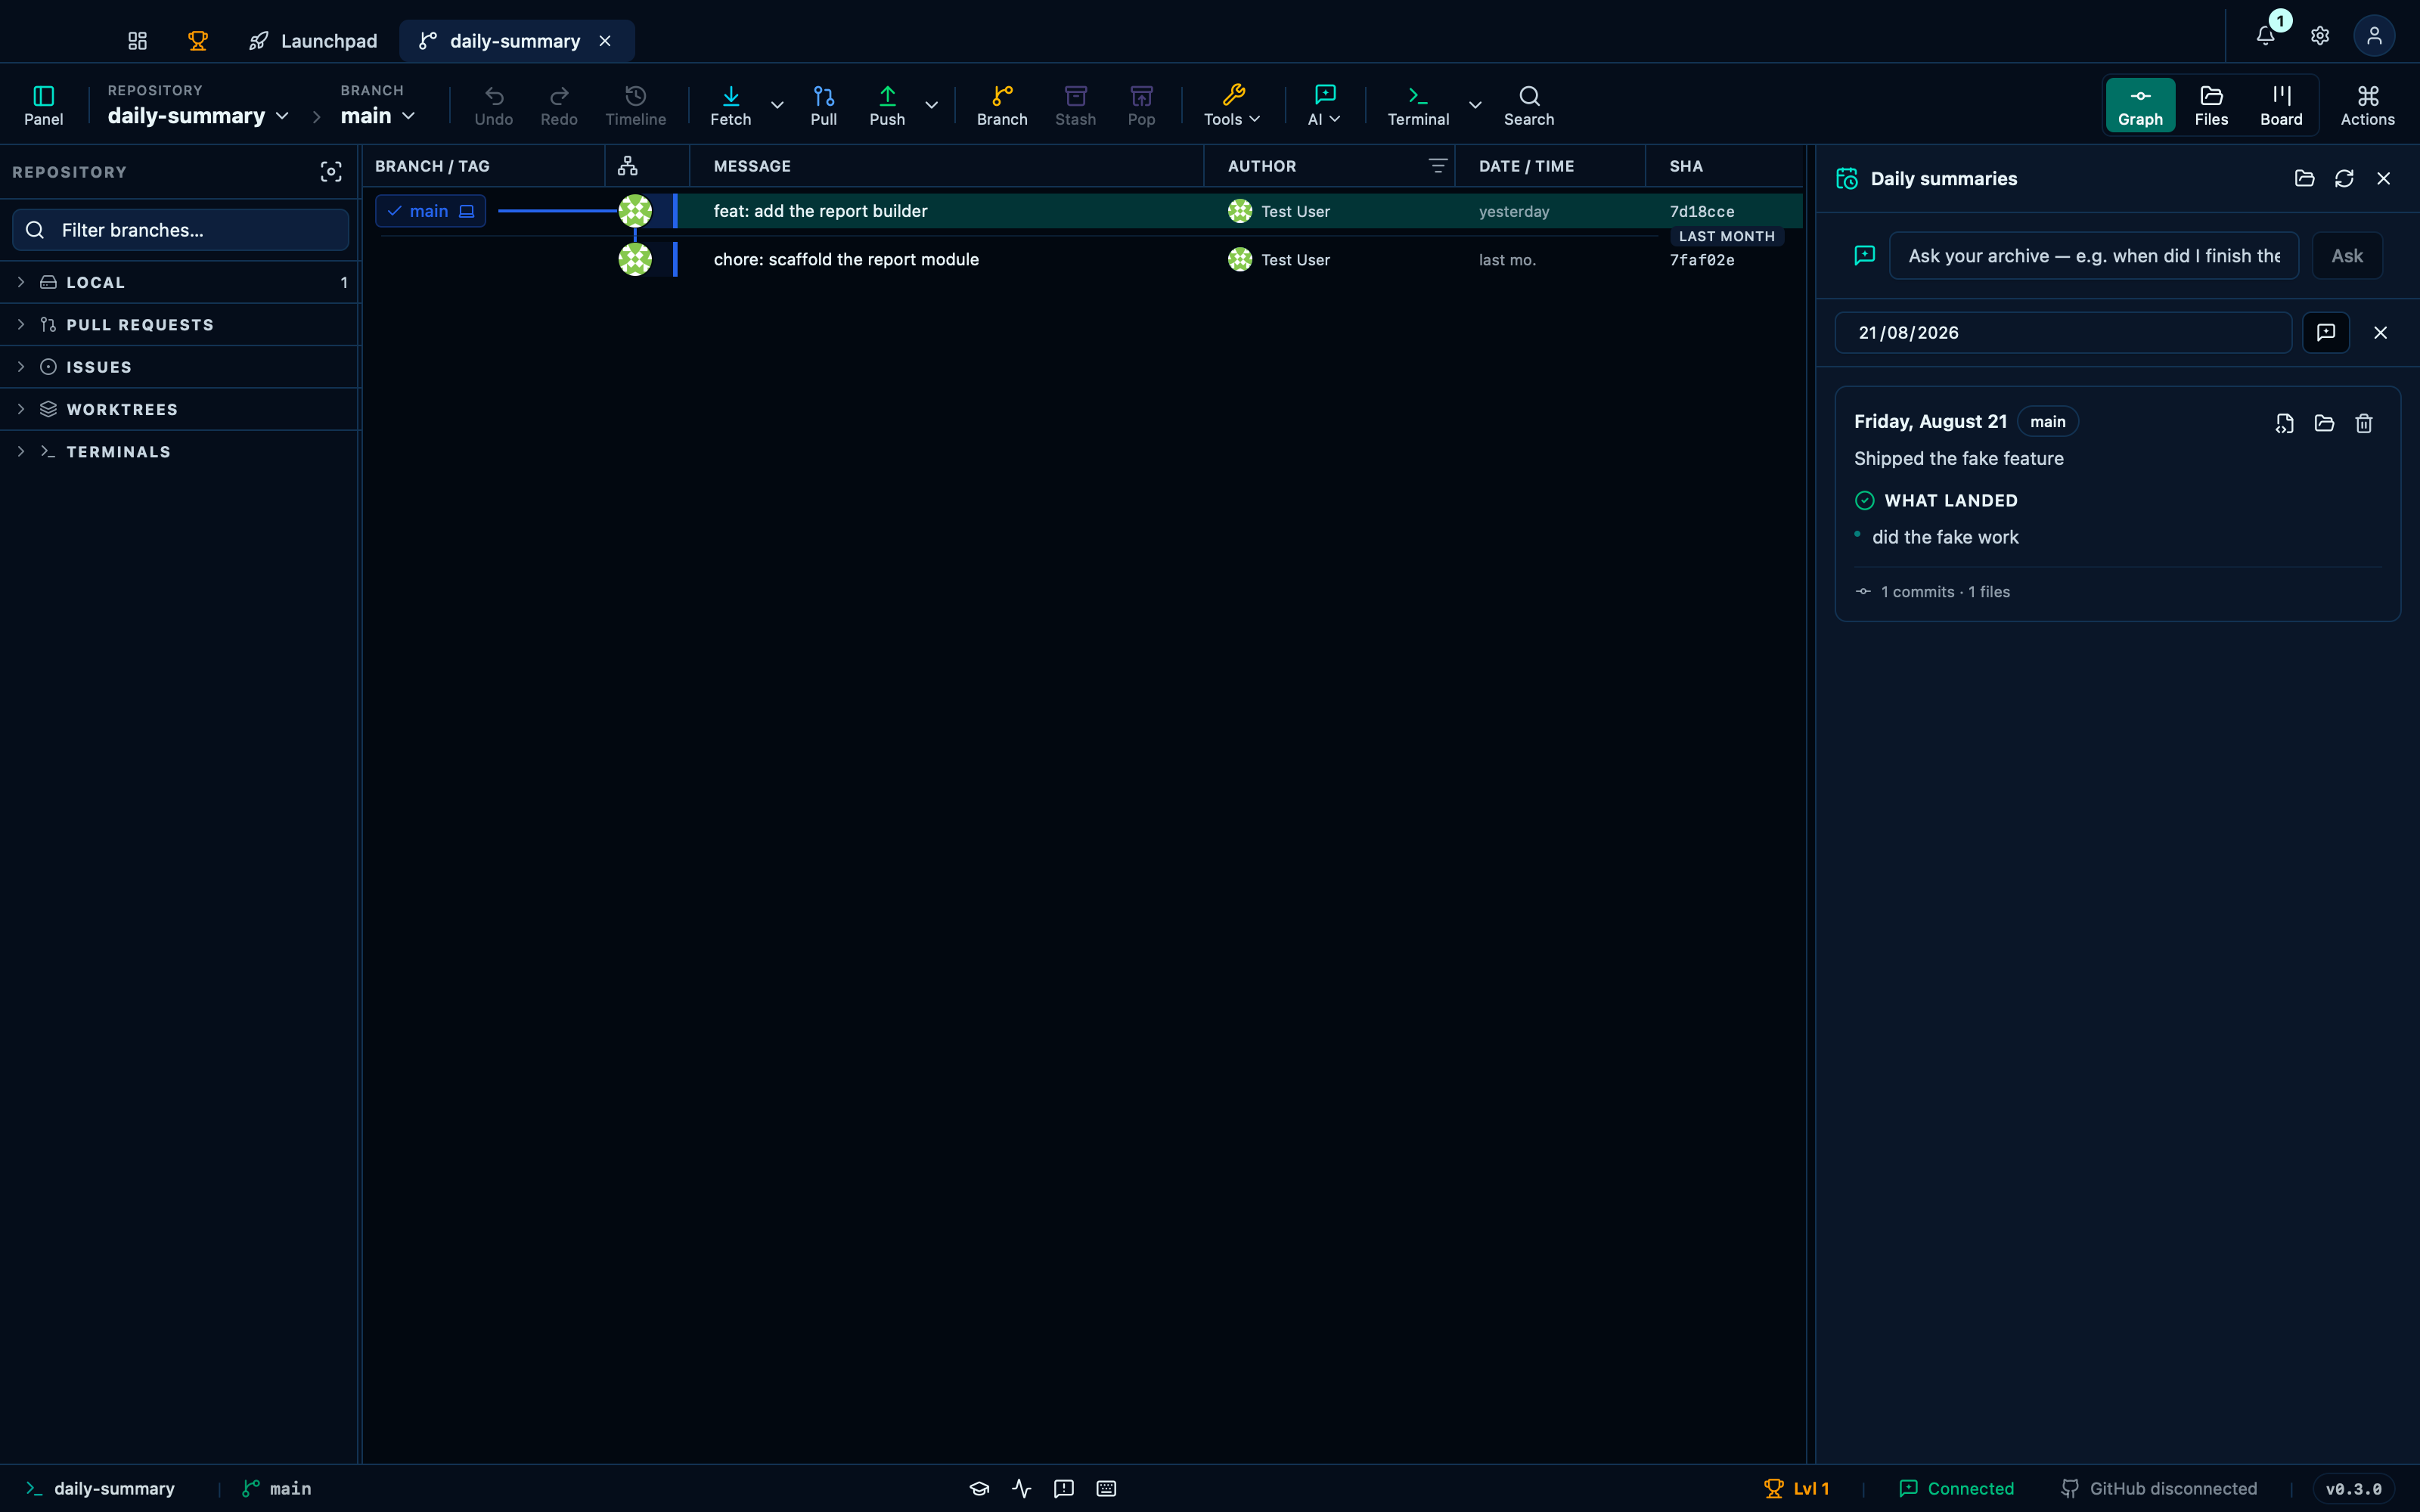Fetch from remote
Image resolution: width=2420 pixels, height=1512 pixels.
pyautogui.click(x=731, y=105)
